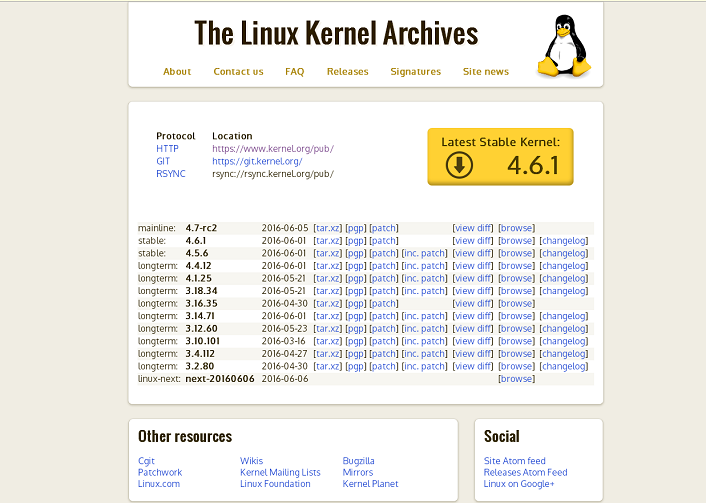Viewport: 706px width, 503px height.
Task: Click the GIT protocol link
Action: (163, 161)
